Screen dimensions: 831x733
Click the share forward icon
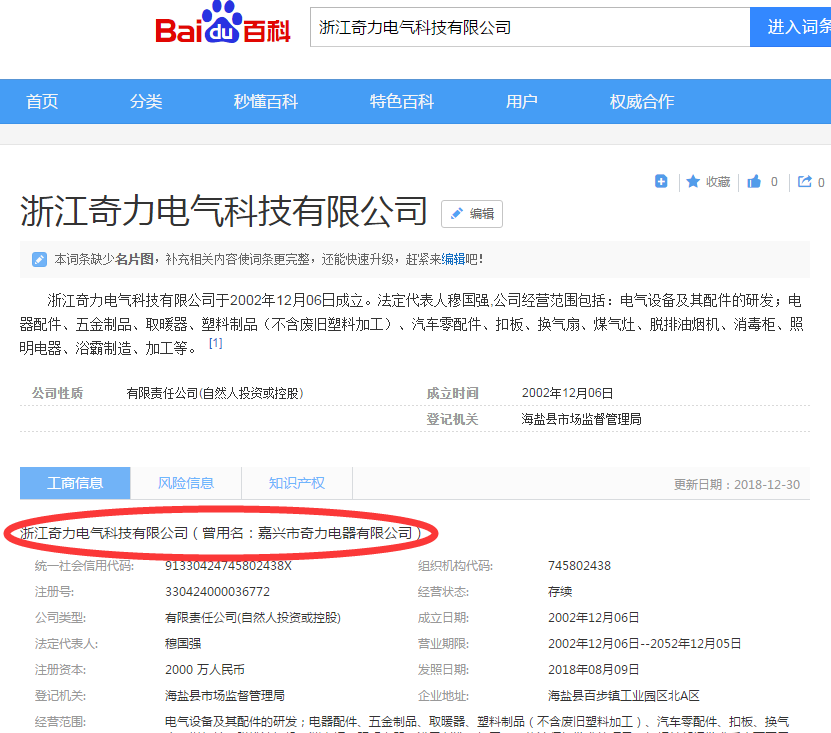[806, 181]
